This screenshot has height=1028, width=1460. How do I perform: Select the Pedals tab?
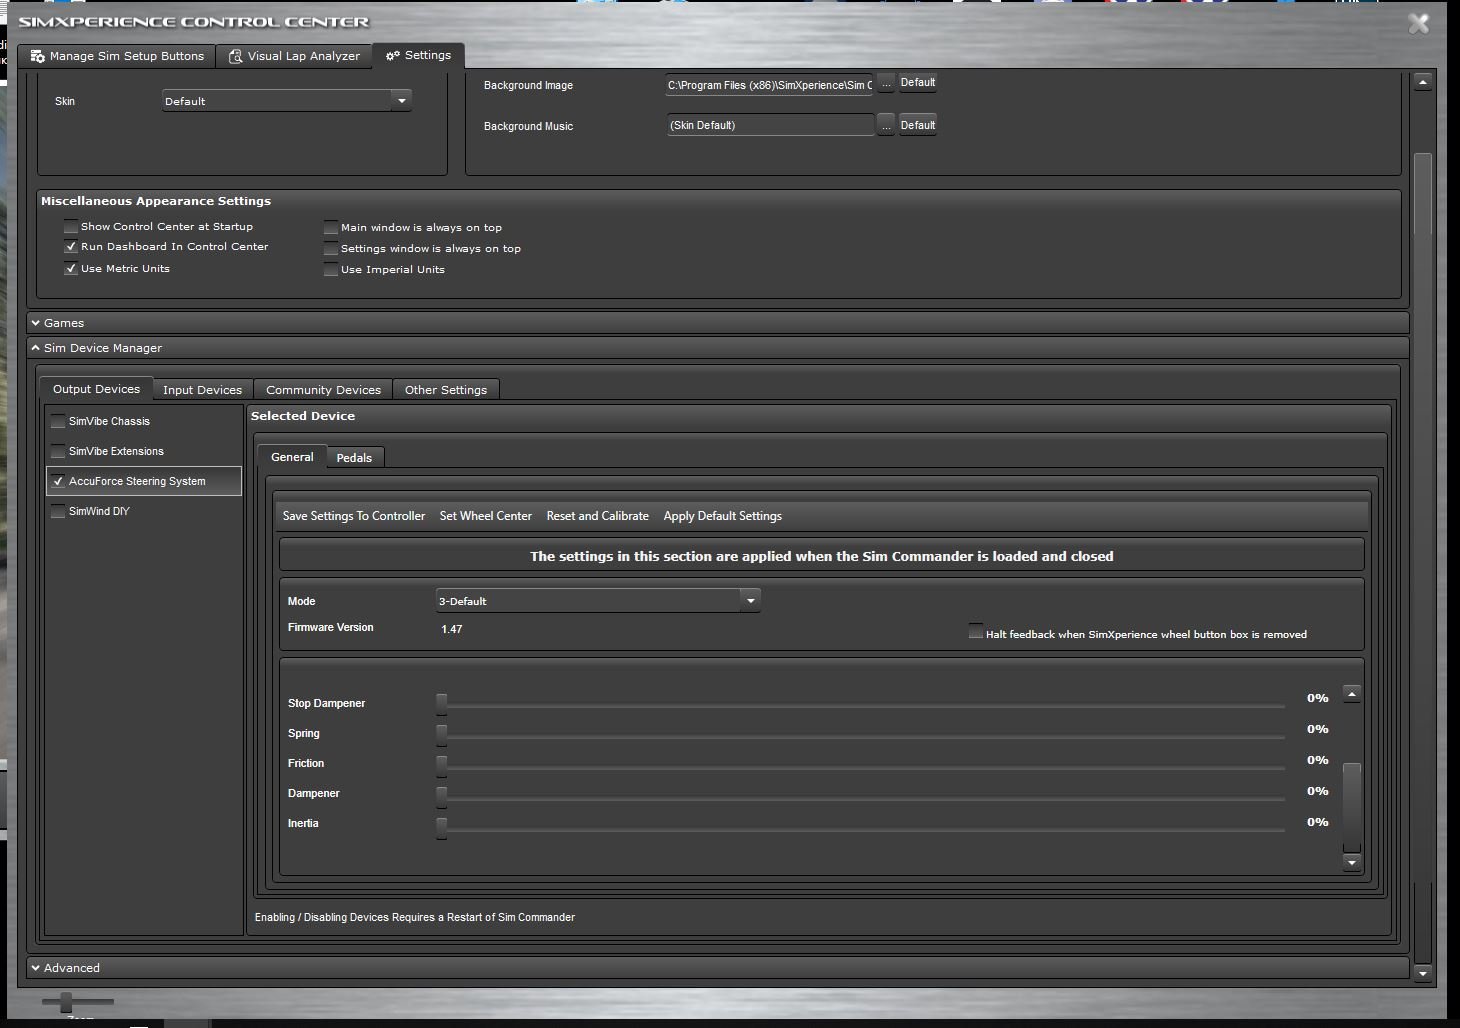pyautogui.click(x=354, y=458)
